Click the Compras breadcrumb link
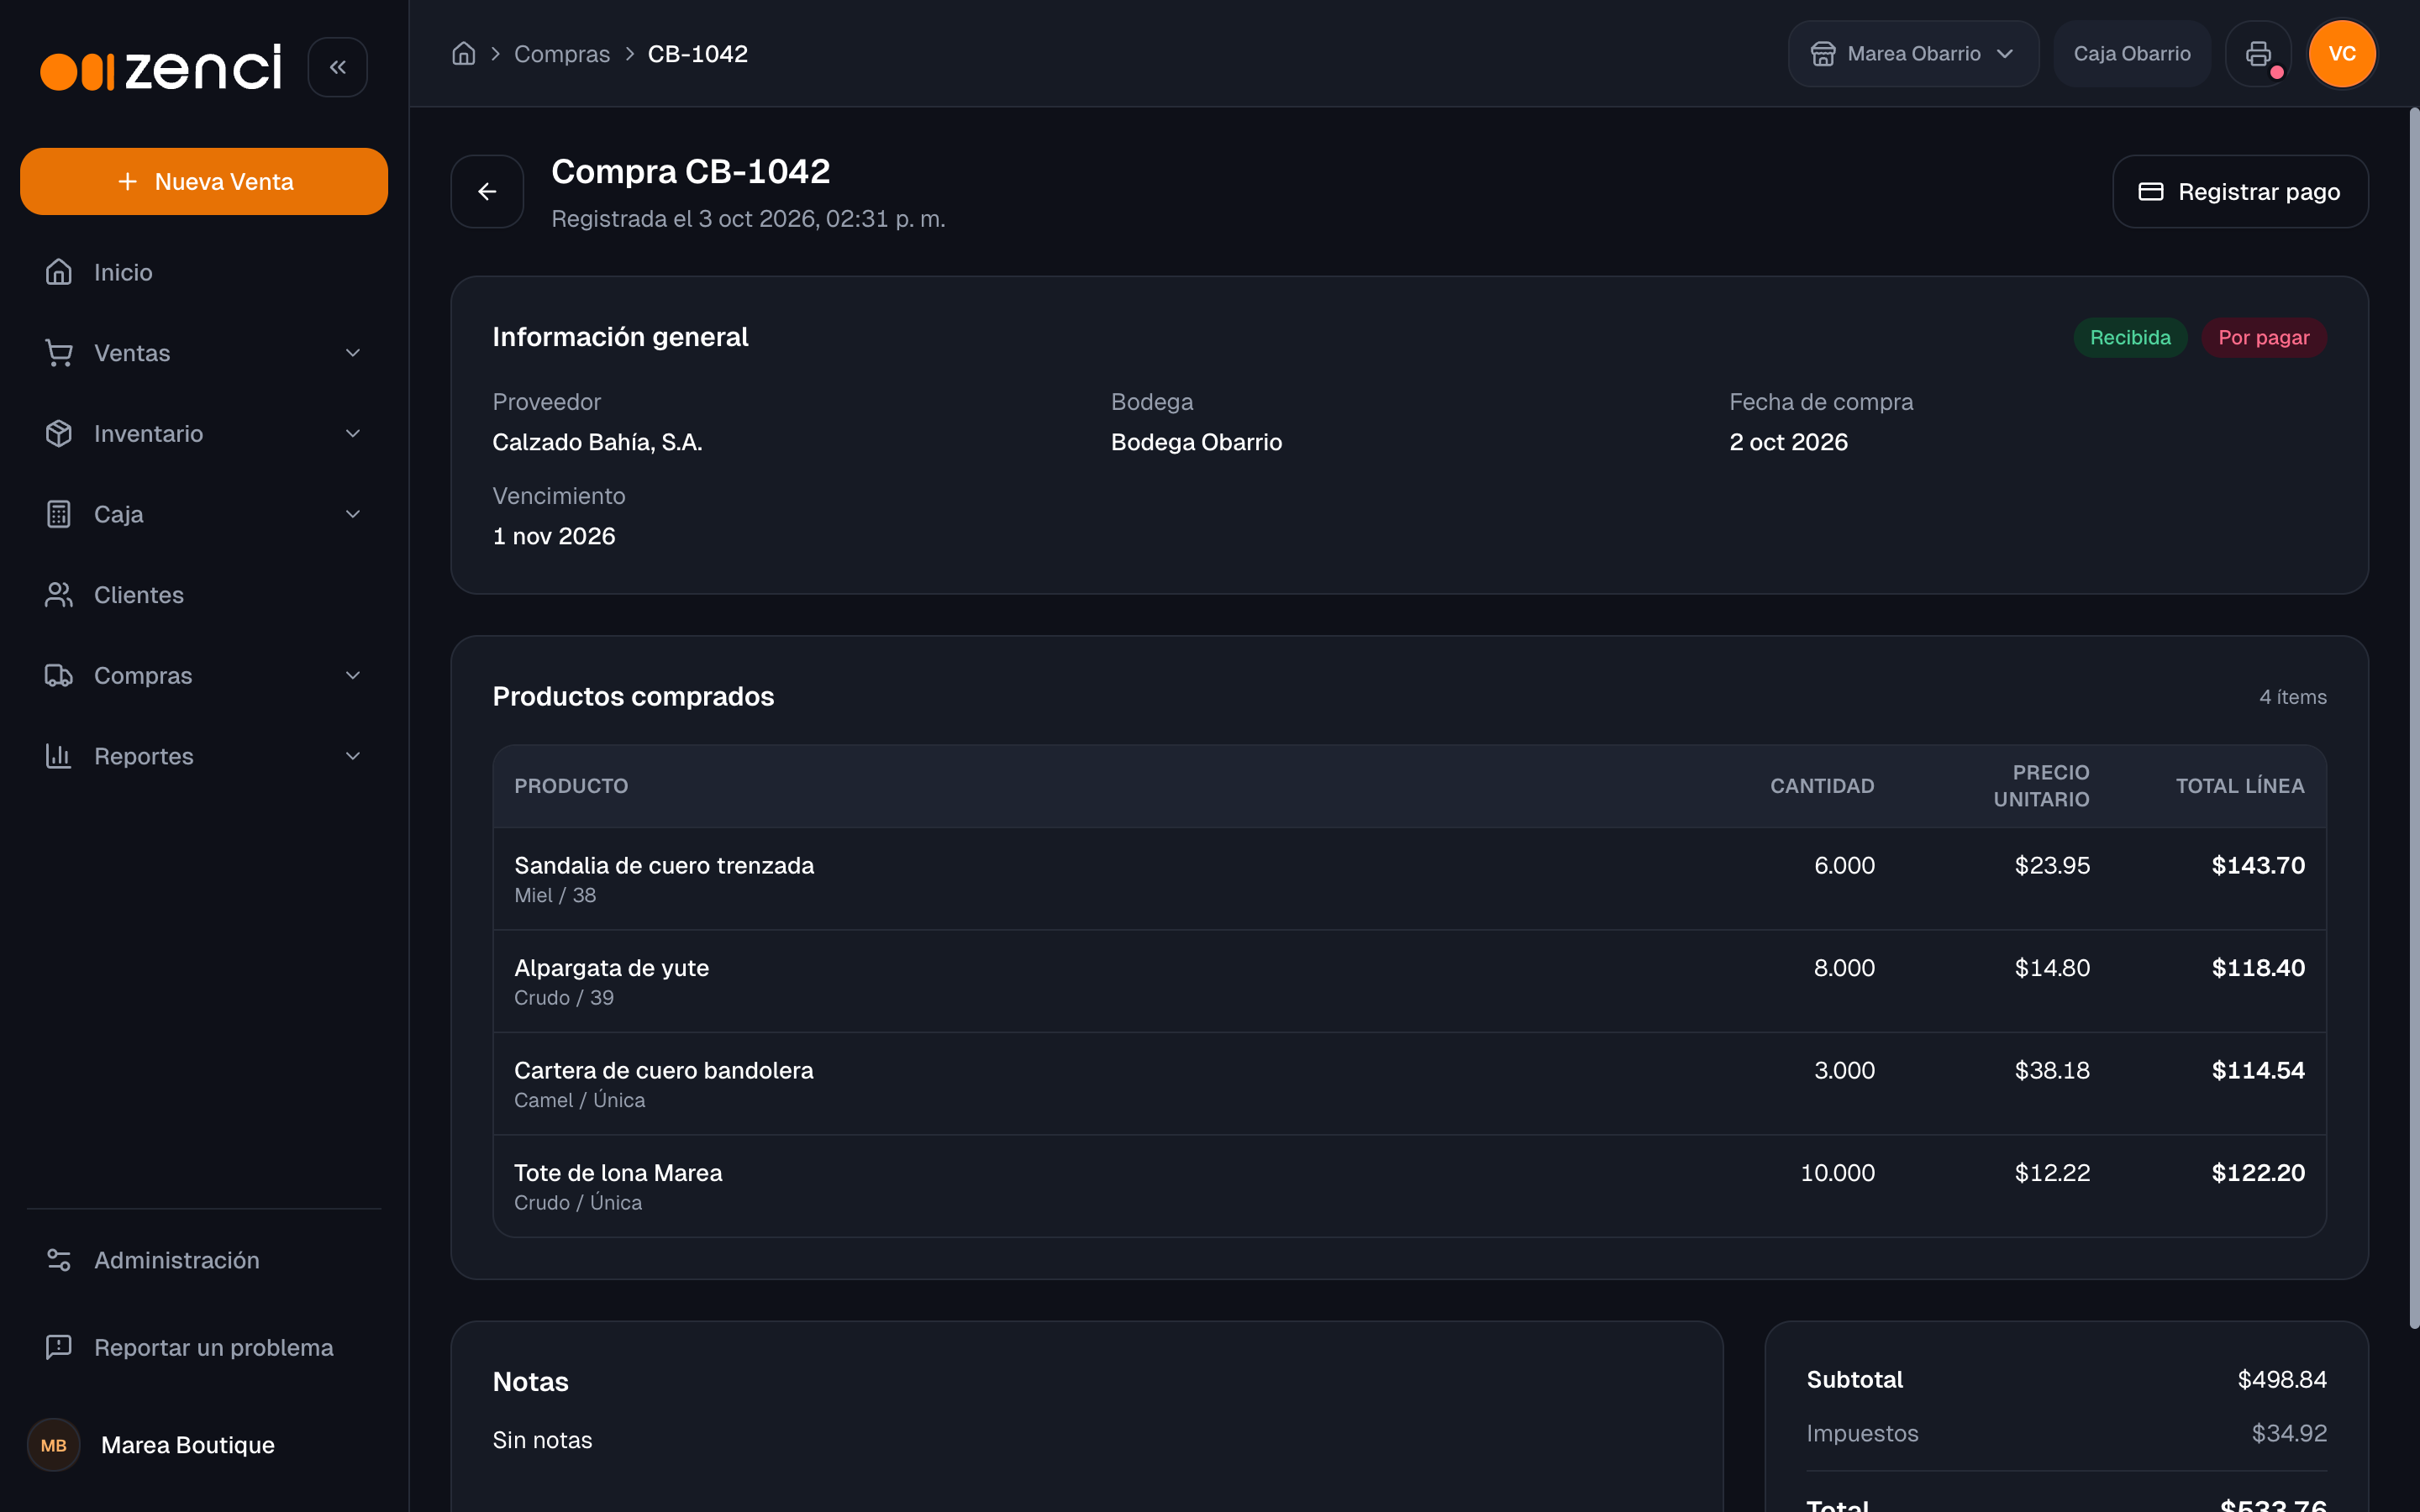Screen dimensions: 2420x1512 tap(562, 54)
